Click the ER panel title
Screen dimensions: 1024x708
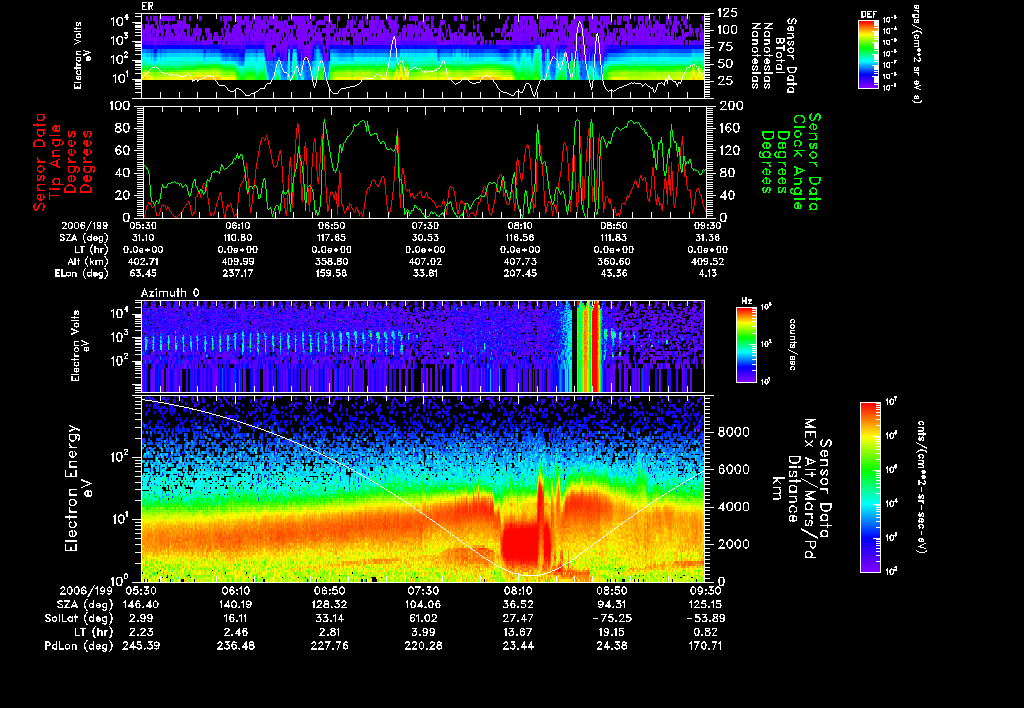(x=147, y=7)
